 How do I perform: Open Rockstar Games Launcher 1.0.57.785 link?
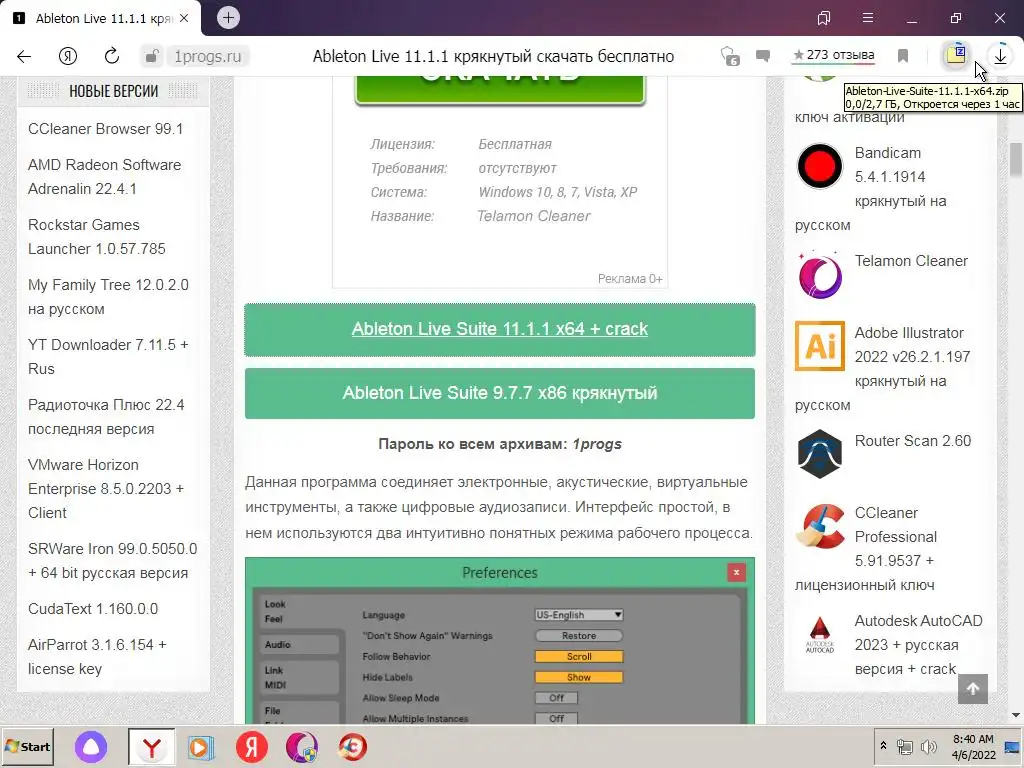[x=97, y=236]
